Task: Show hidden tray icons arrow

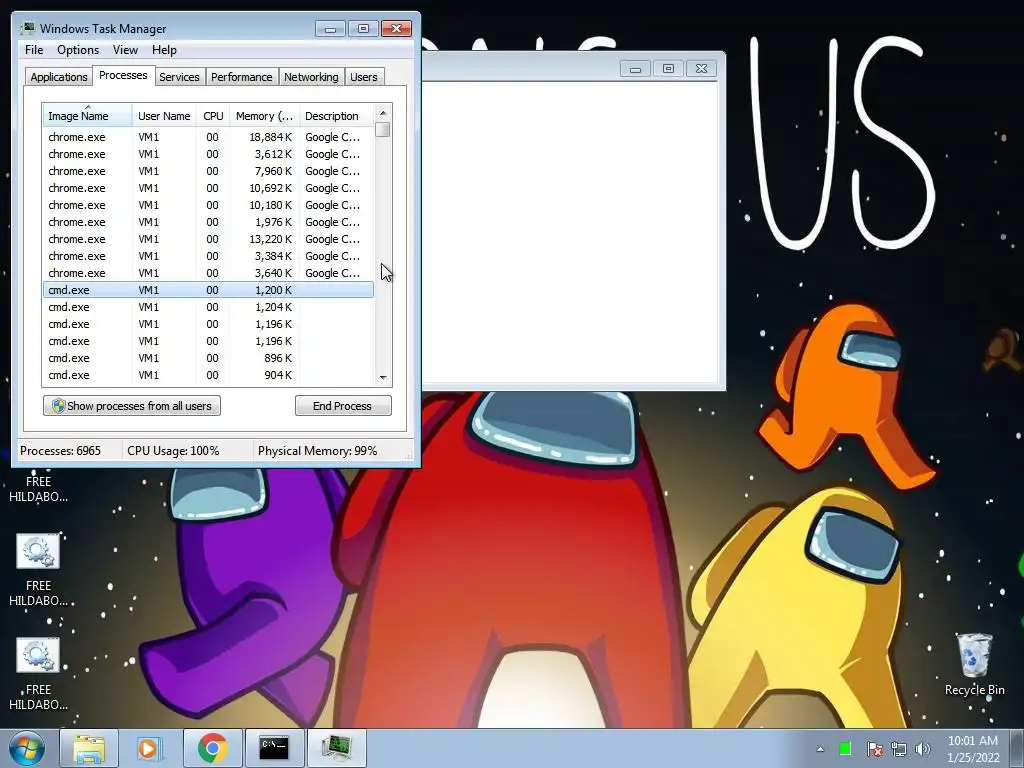Action: [820, 749]
